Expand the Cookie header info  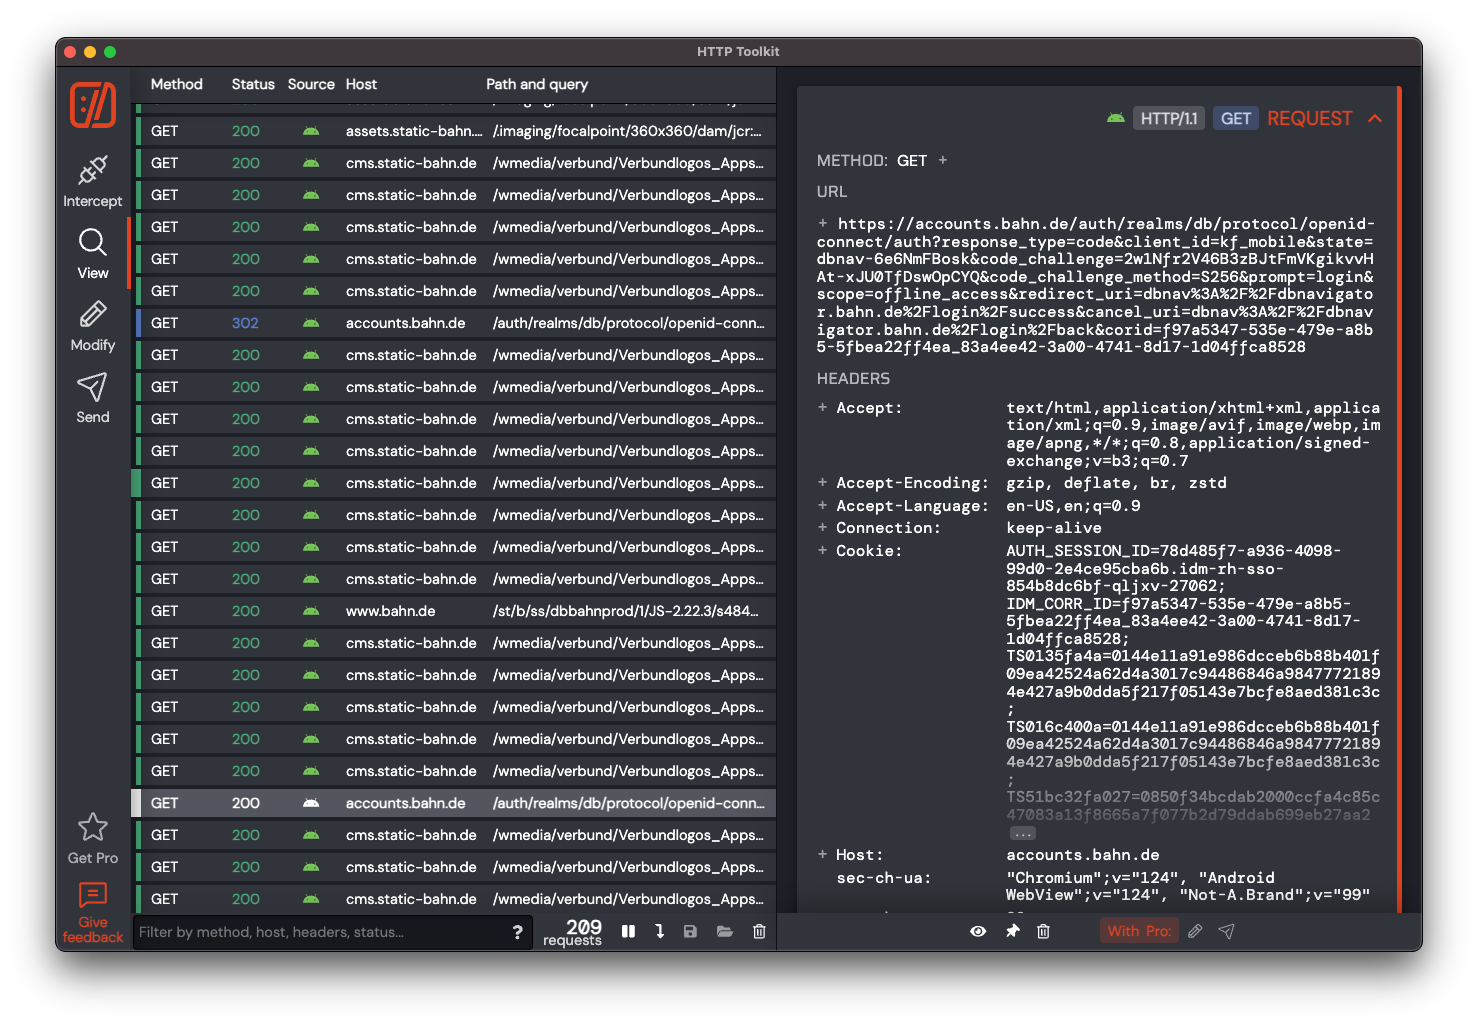tap(823, 550)
